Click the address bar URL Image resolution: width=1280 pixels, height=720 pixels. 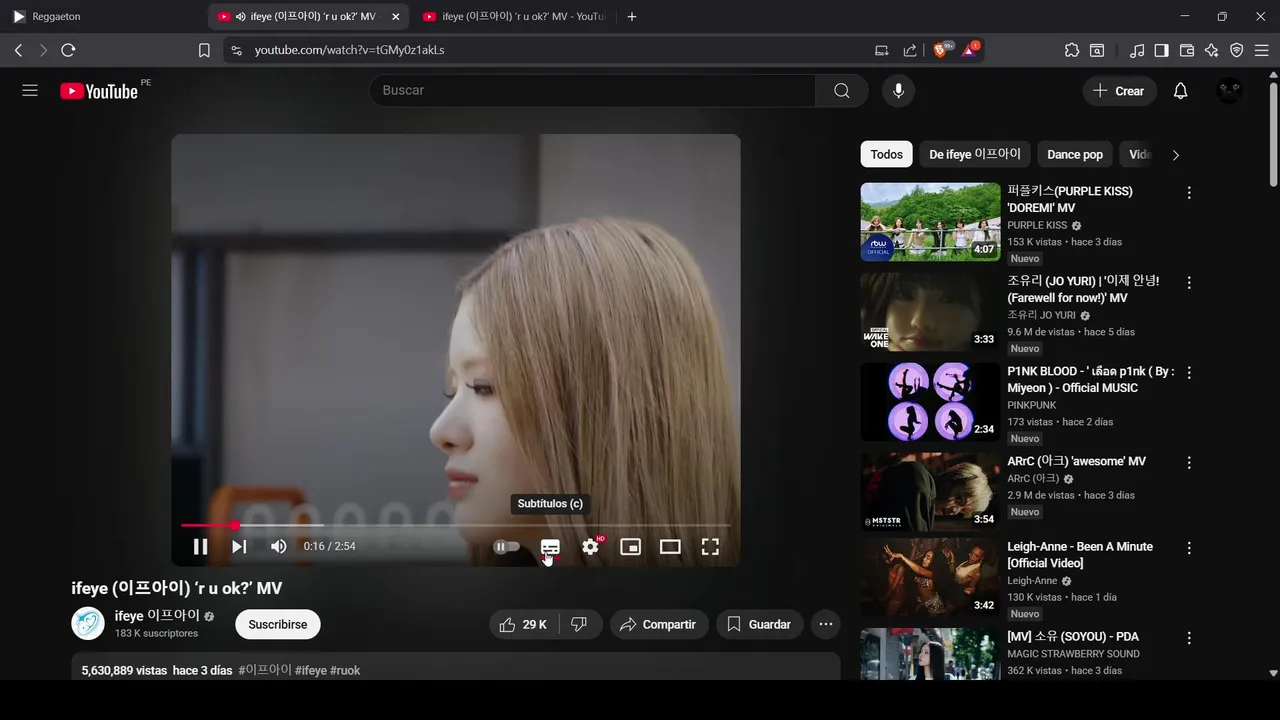click(x=349, y=50)
